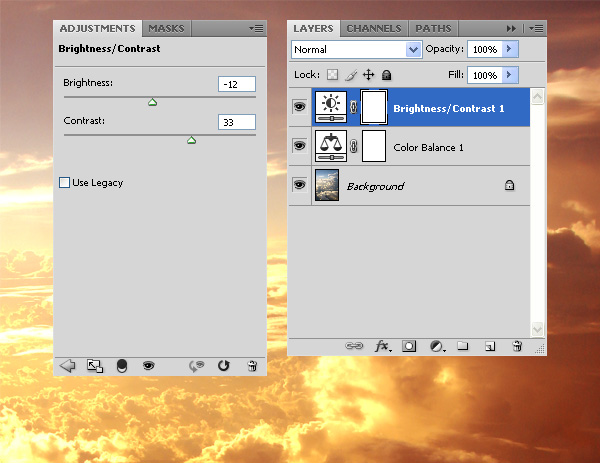The image size is (600, 463).
Task: Open Adjustments panel options menu
Action: click(256, 28)
